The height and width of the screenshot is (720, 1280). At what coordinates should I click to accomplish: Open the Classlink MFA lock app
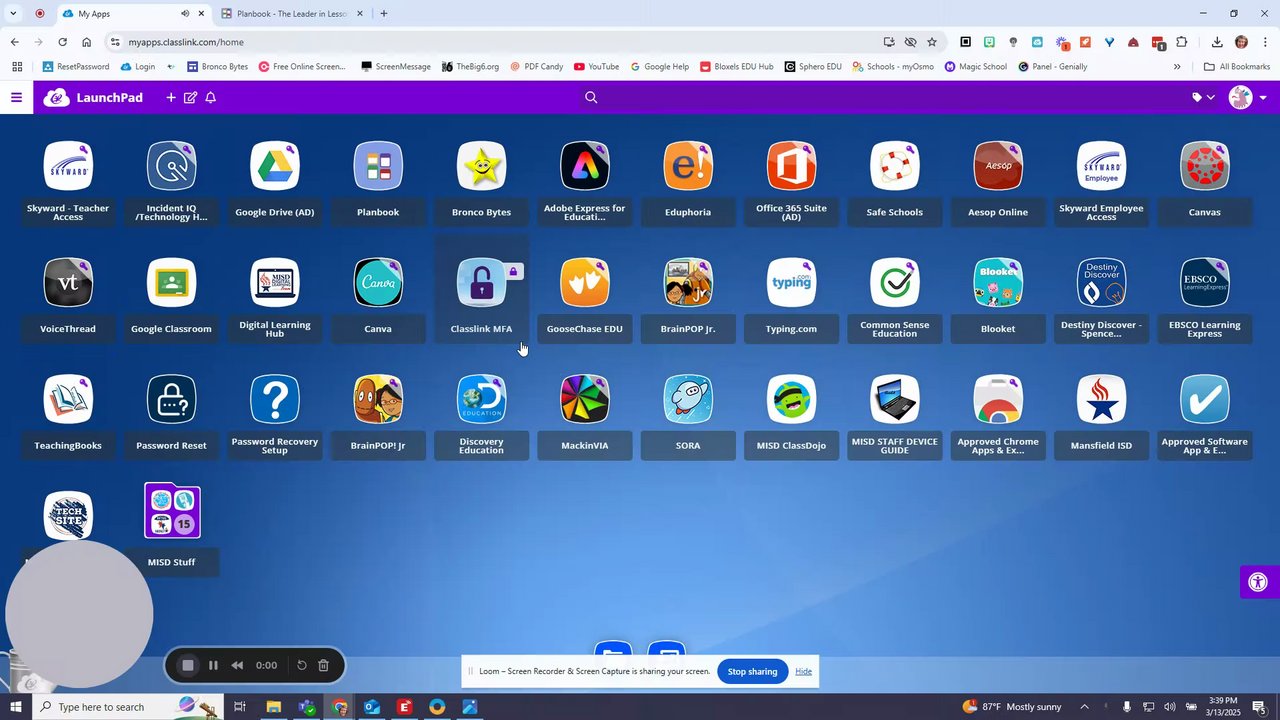pos(481,283)
